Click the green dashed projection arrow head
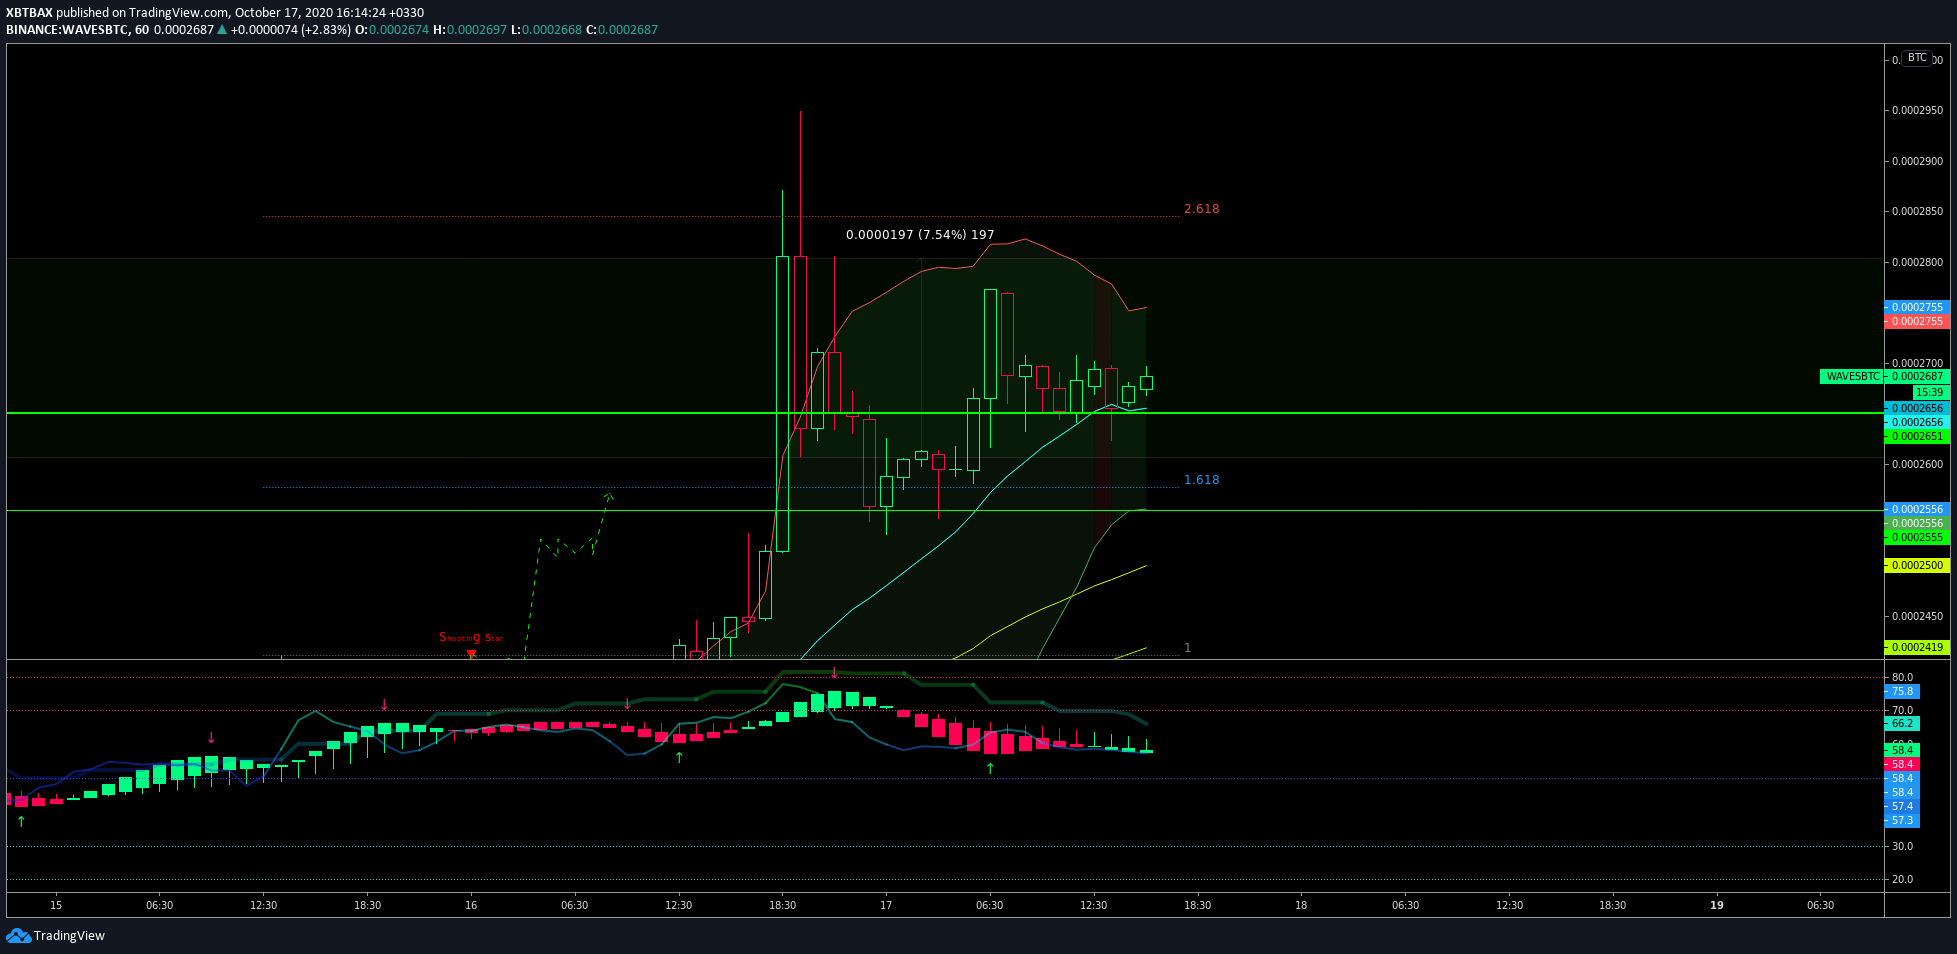 click(x=608, y=495)
